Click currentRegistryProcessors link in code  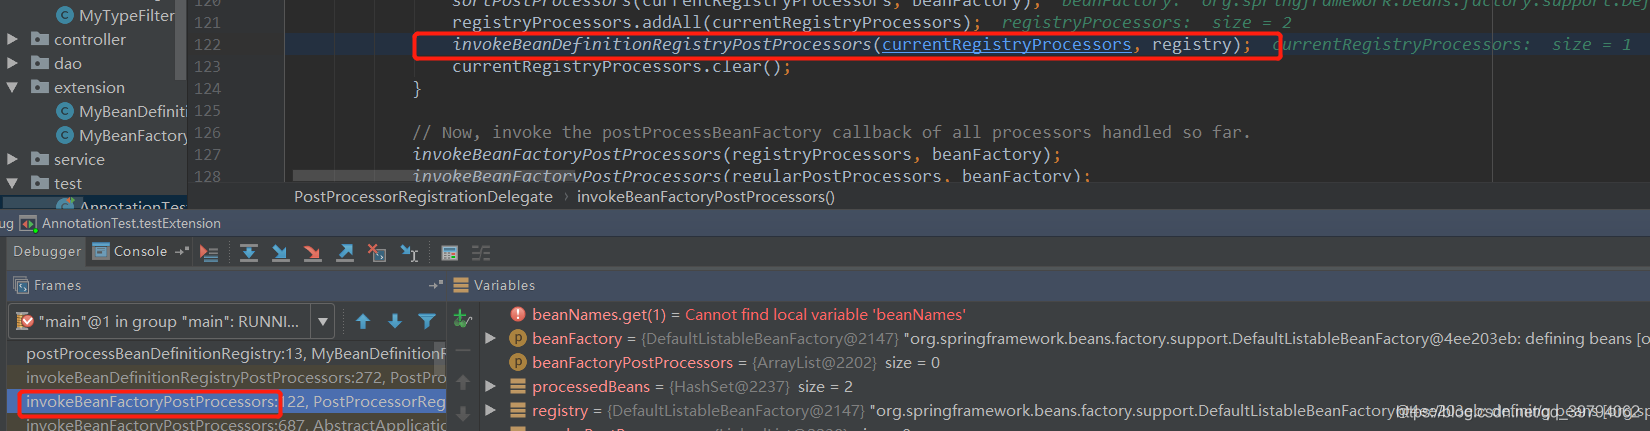(1006, 44)
